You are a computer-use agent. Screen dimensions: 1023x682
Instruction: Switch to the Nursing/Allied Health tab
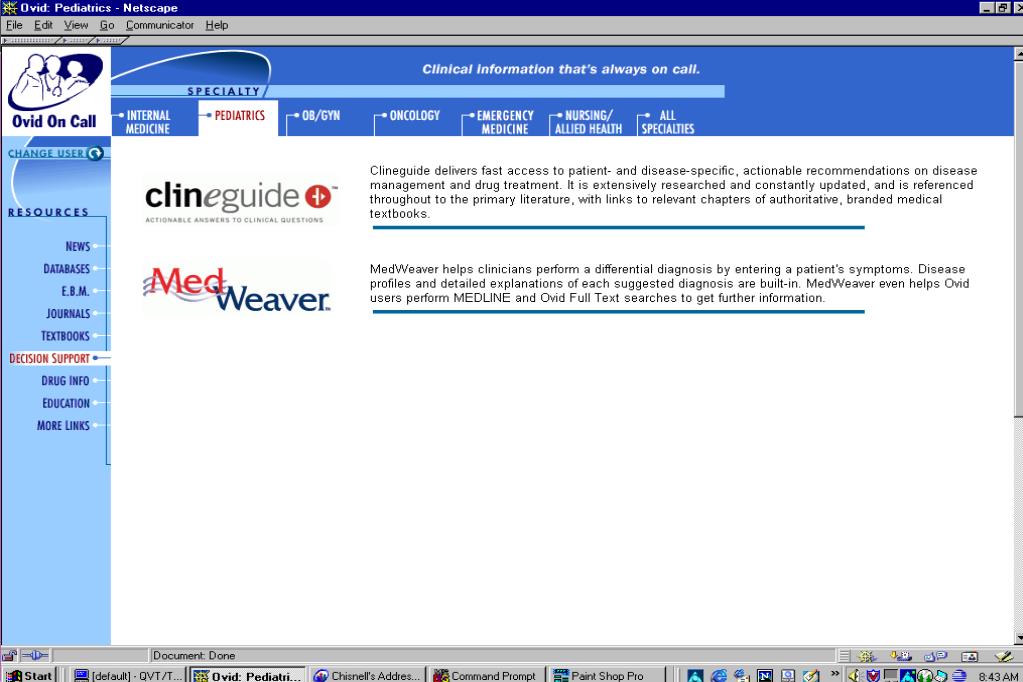587,122
